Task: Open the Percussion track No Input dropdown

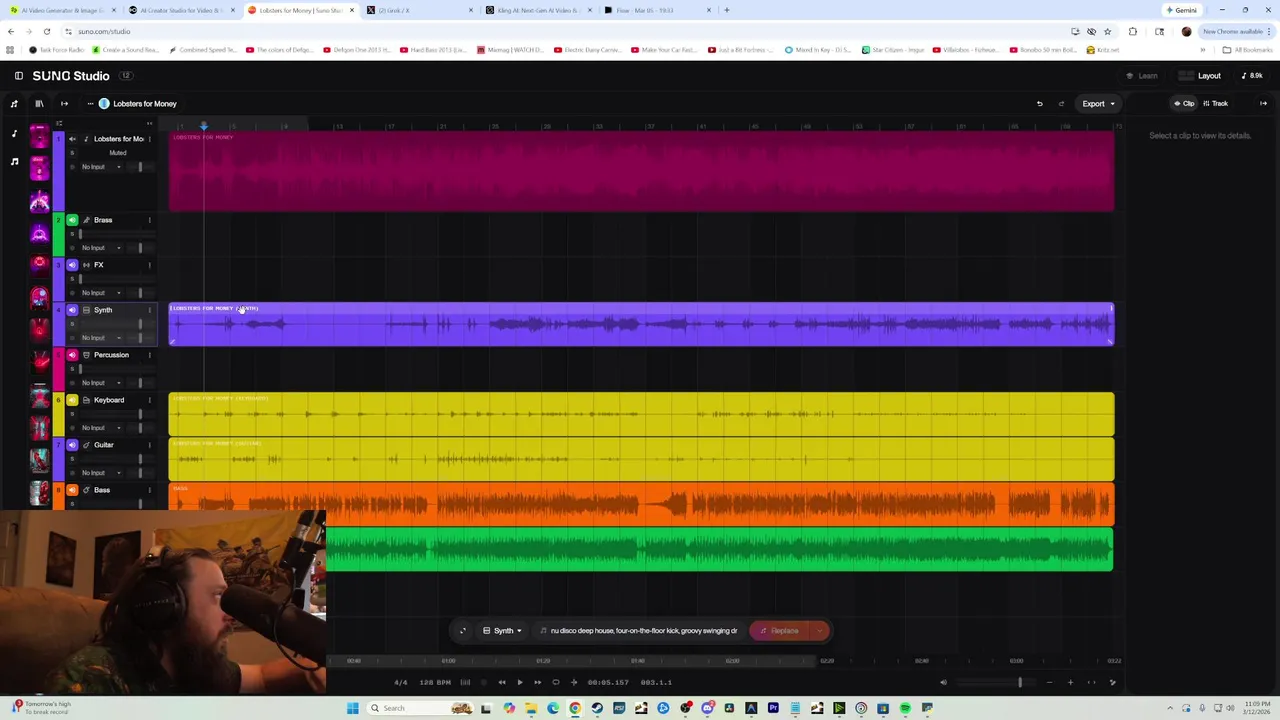Action: click(101, 383)
